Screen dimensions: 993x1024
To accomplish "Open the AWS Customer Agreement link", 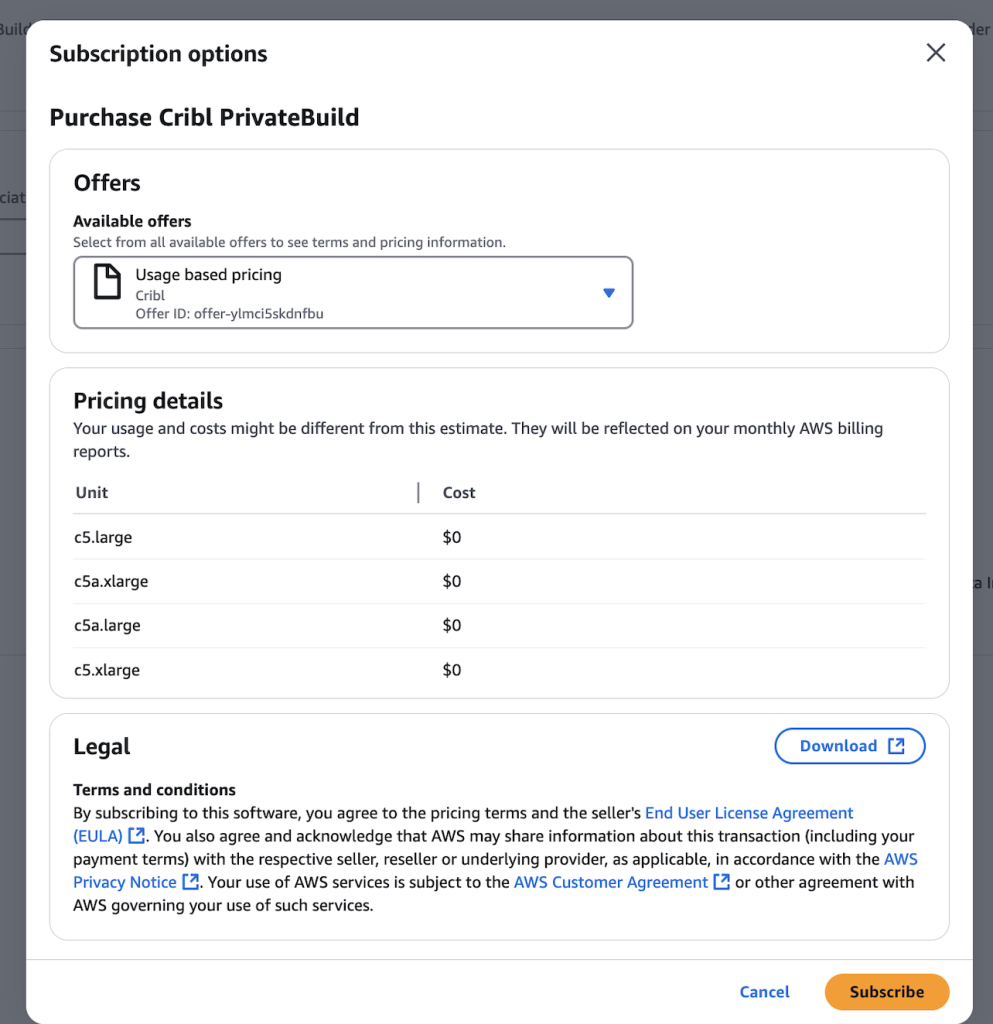I will 612,882.
